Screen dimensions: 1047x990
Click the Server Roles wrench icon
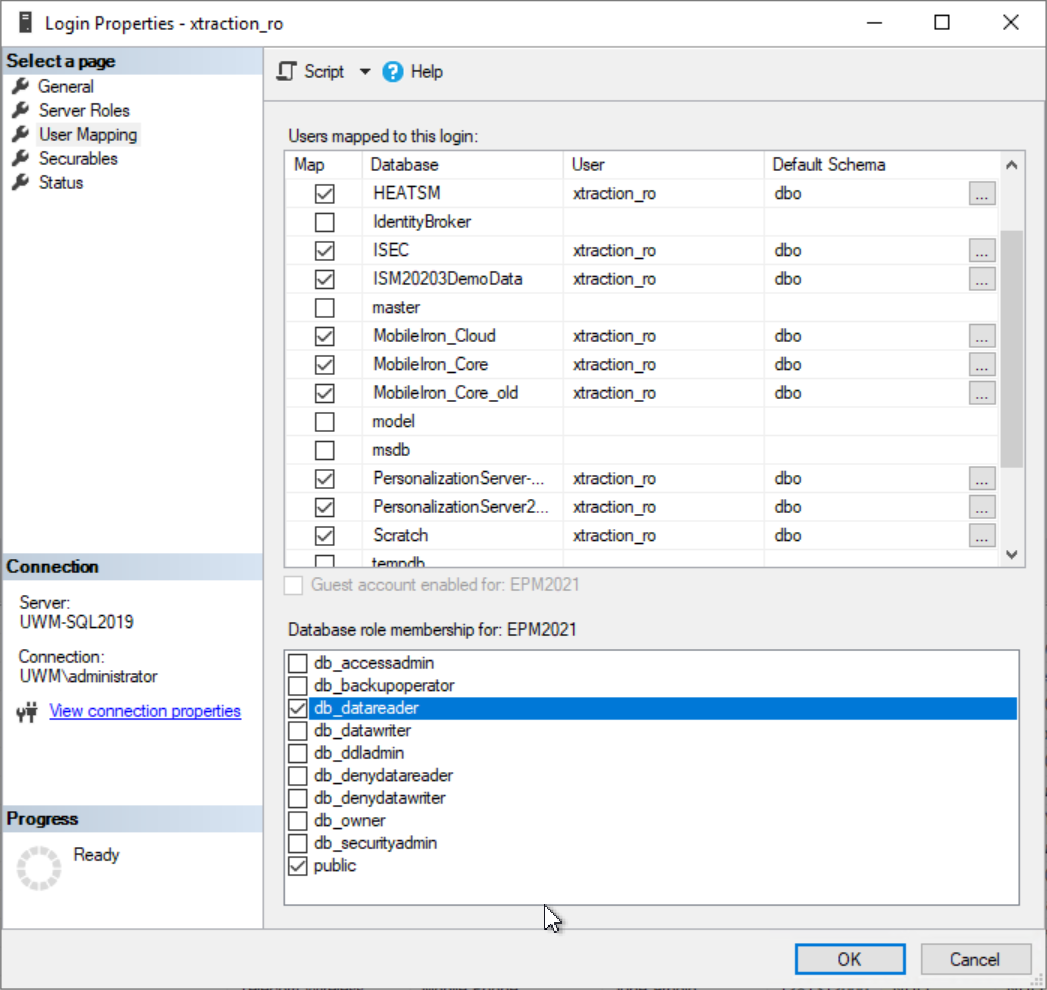tap(22, 110)
